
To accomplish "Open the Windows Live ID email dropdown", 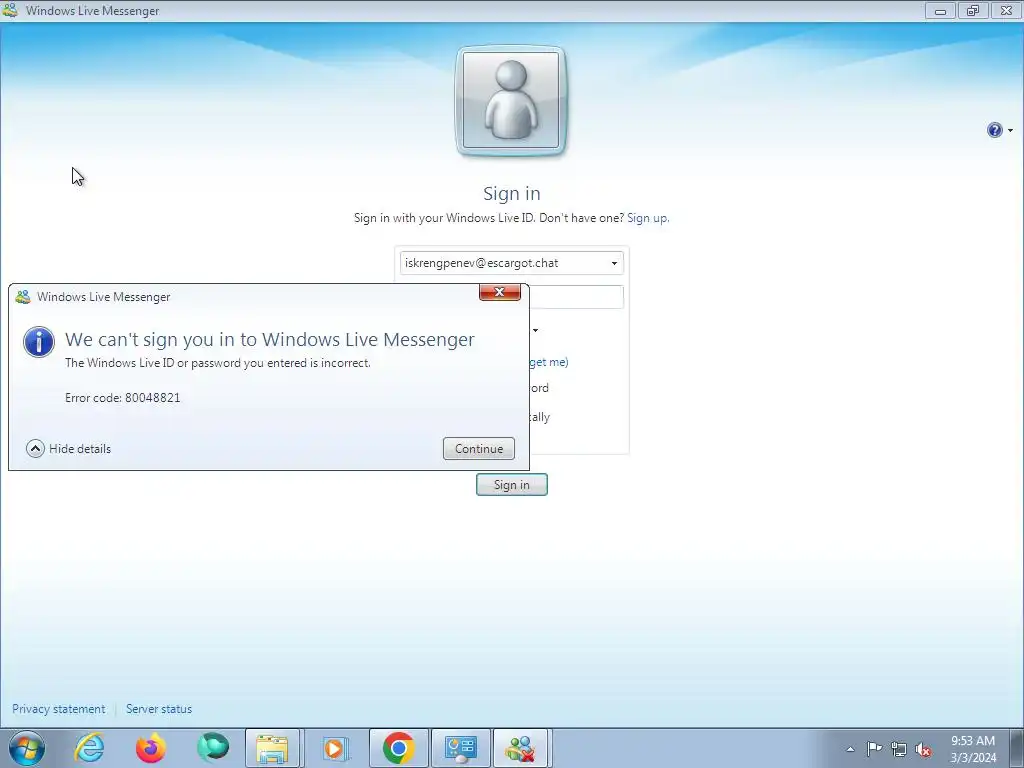I will (x=614, y=263).
